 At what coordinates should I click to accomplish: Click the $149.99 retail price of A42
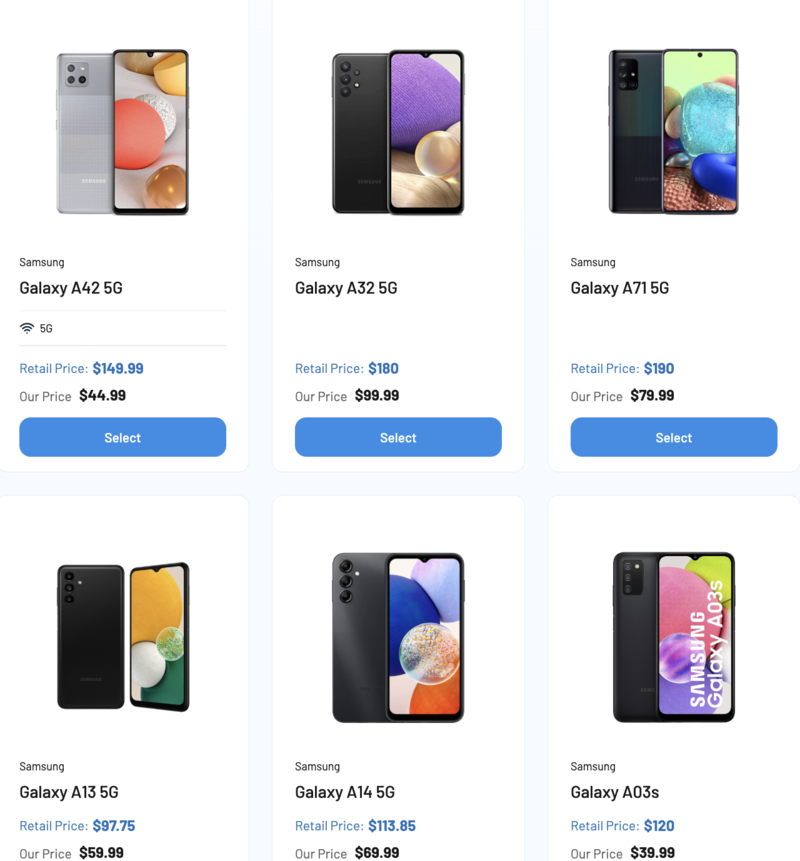pyautogui.click(x=118, y=368)
